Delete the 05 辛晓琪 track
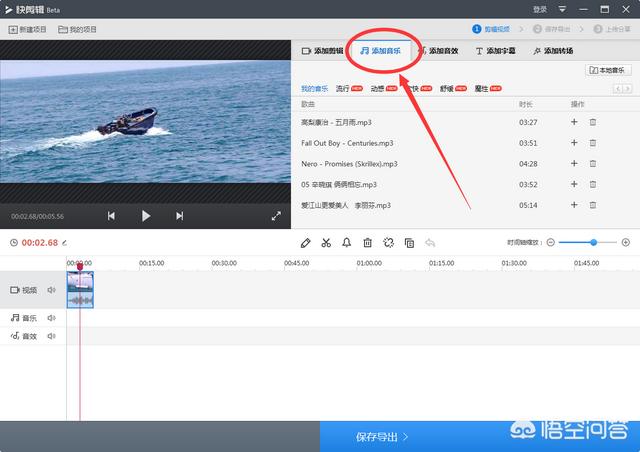Viewport: 640px width, 452px height. (x=593, y=185)
